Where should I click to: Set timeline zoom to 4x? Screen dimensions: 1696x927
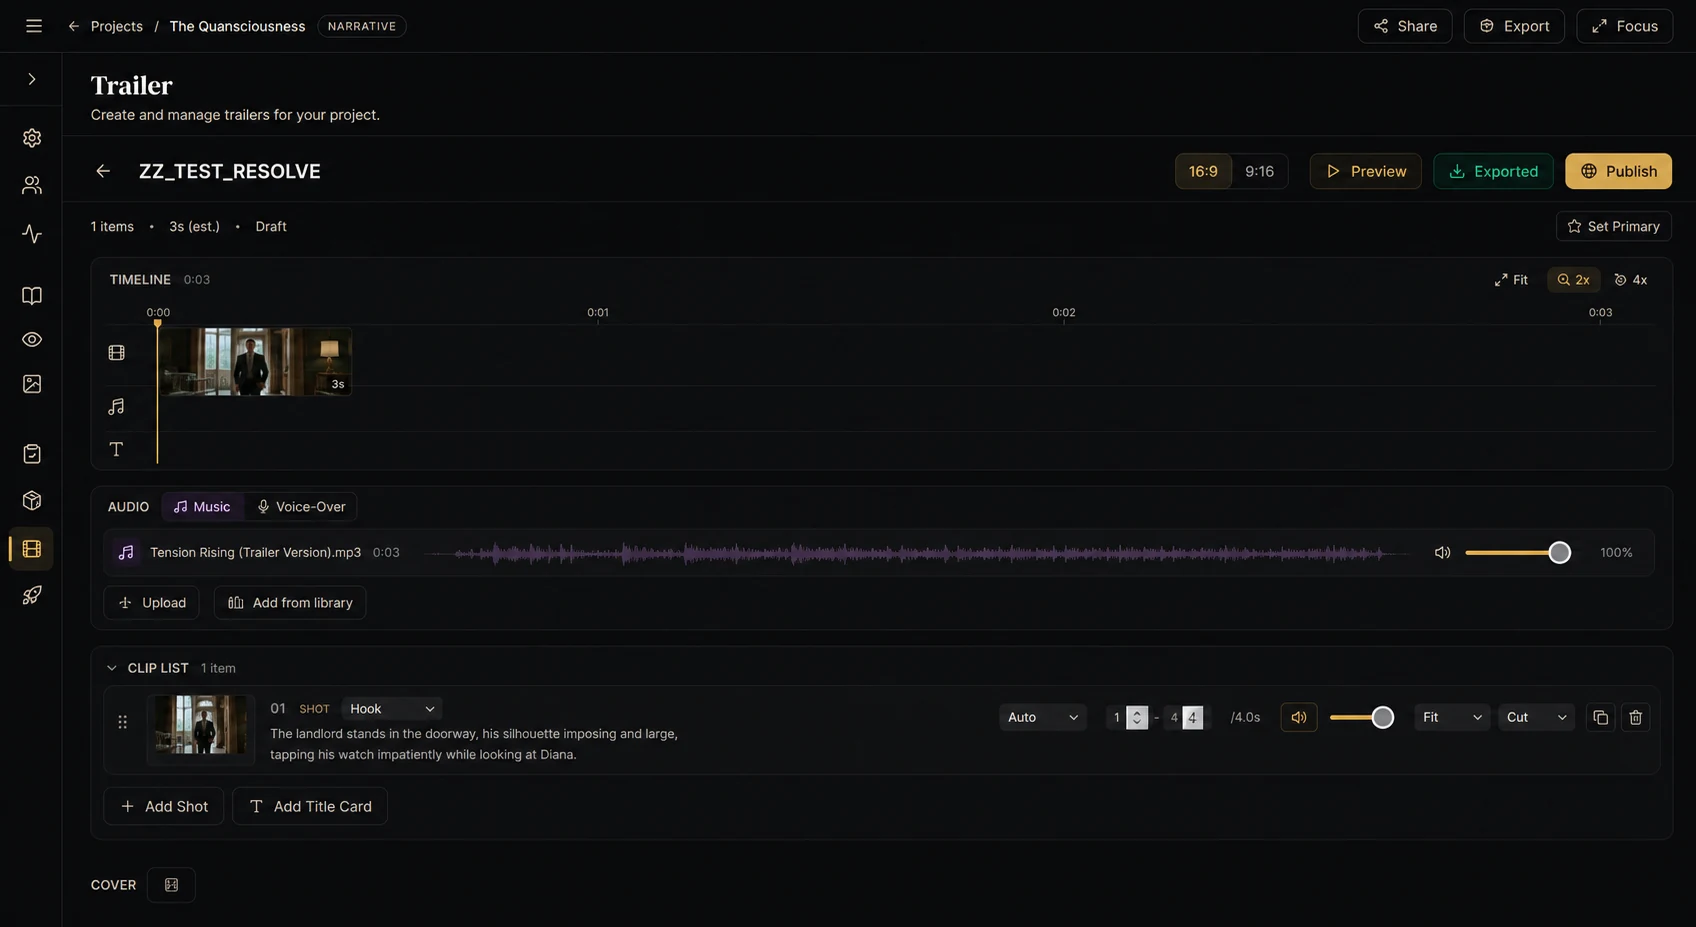click(1631, 280)
